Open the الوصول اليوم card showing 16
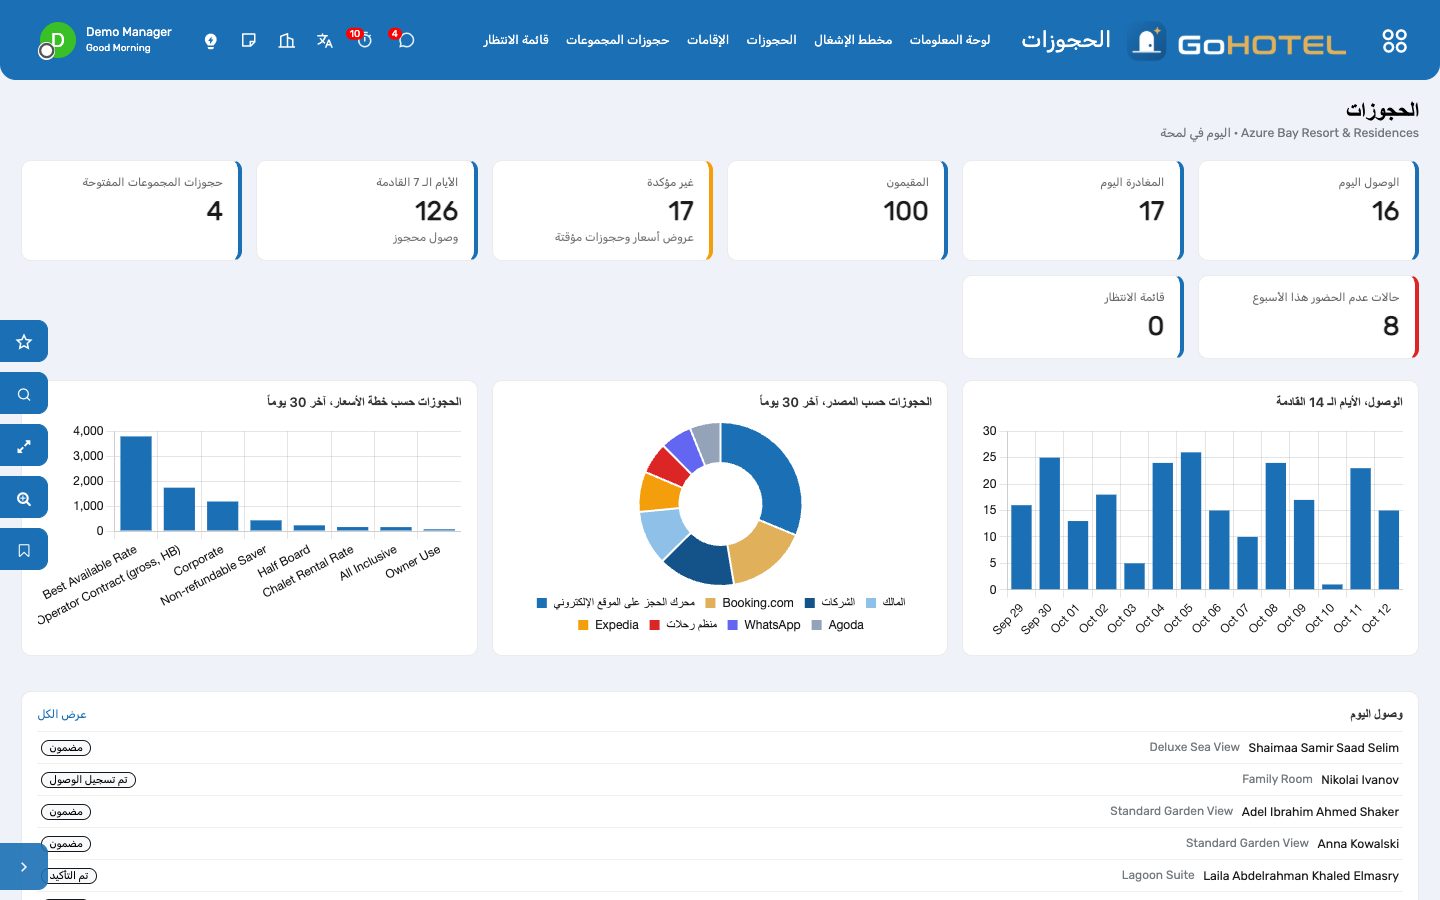Image resolution: width=1440 pixels, height=900 pixels. pos(1308,211)
